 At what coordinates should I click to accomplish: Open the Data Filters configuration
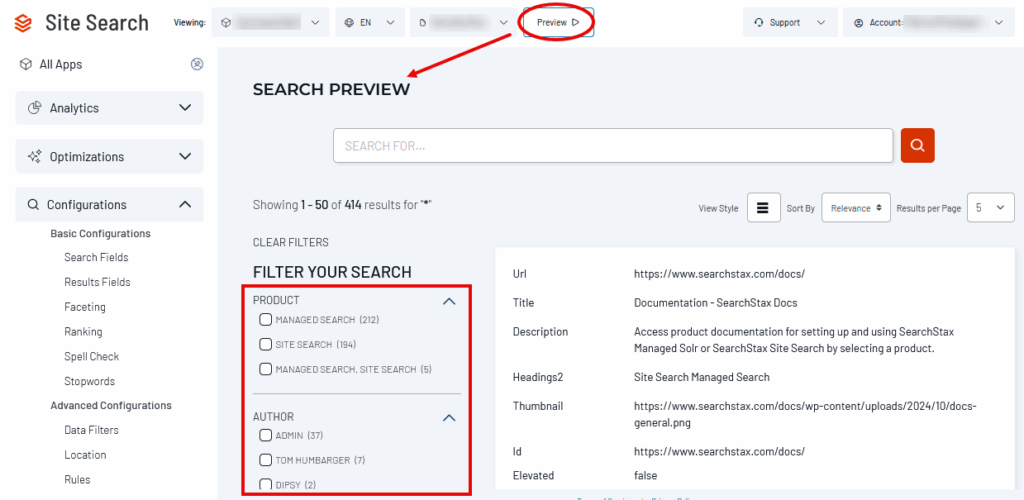point(91,430)
